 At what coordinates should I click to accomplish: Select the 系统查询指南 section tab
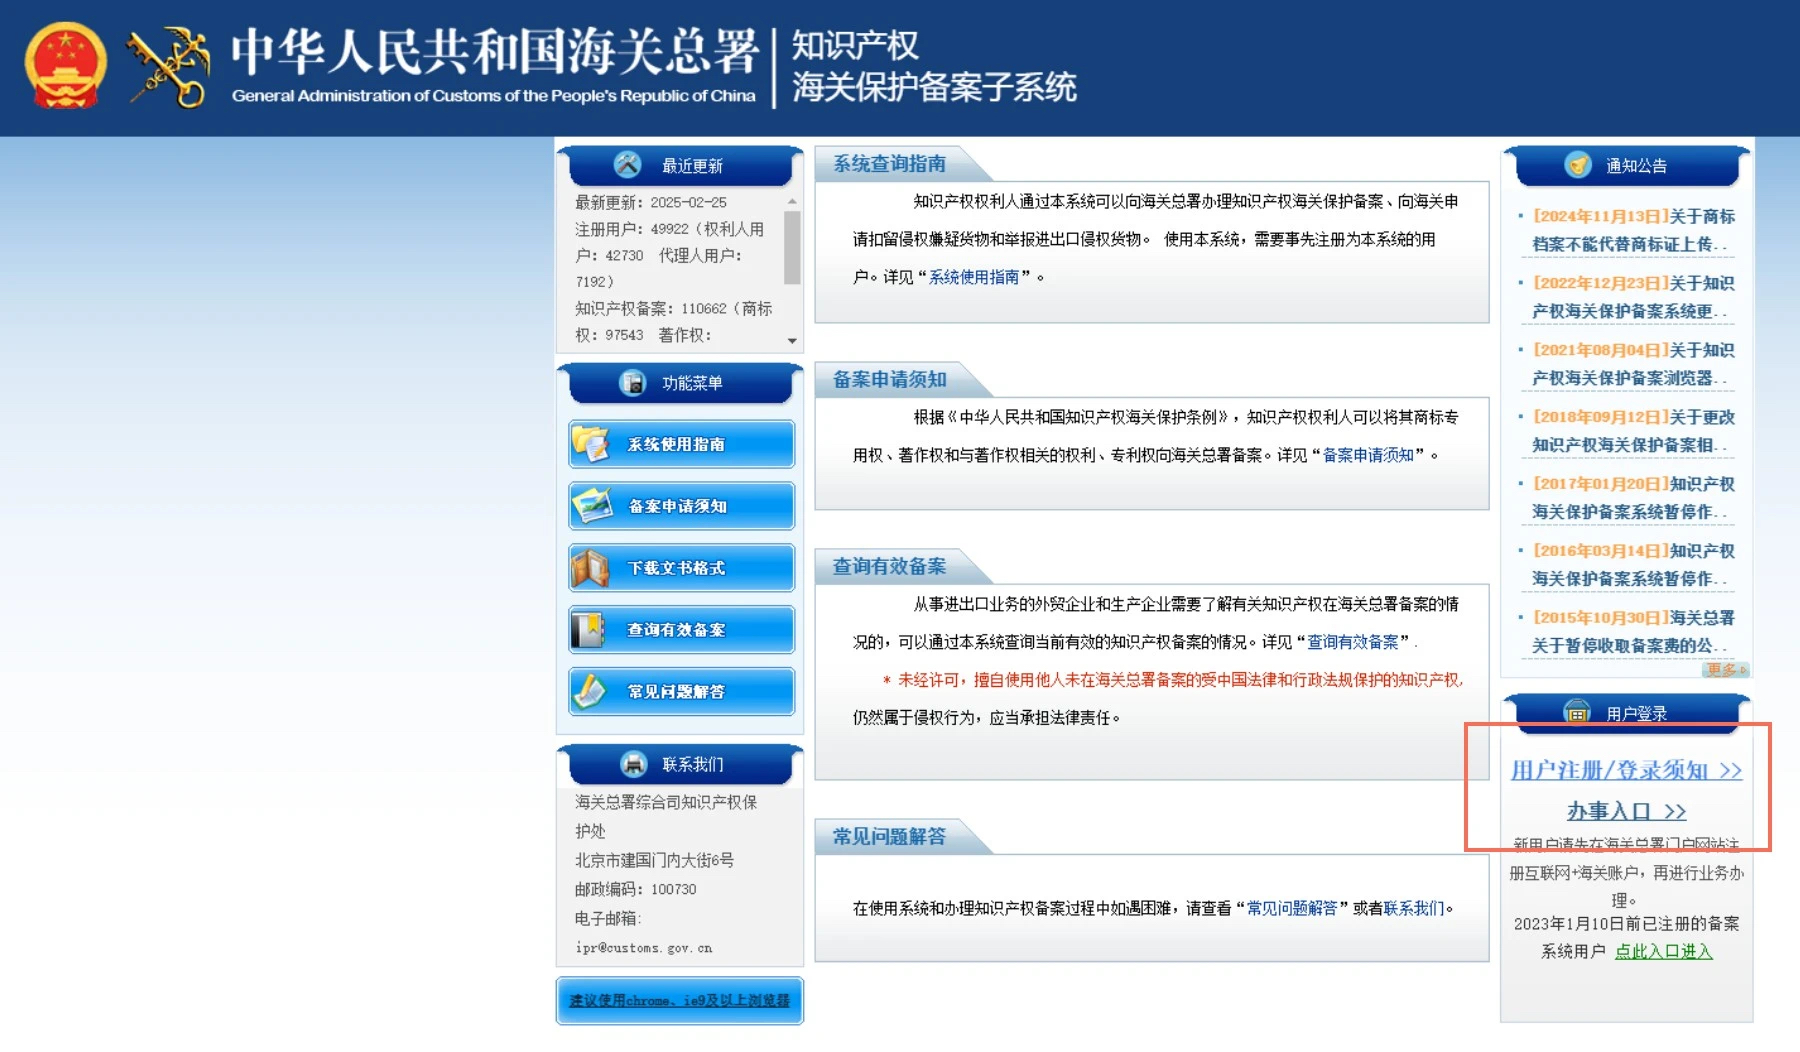pos(890,164)
